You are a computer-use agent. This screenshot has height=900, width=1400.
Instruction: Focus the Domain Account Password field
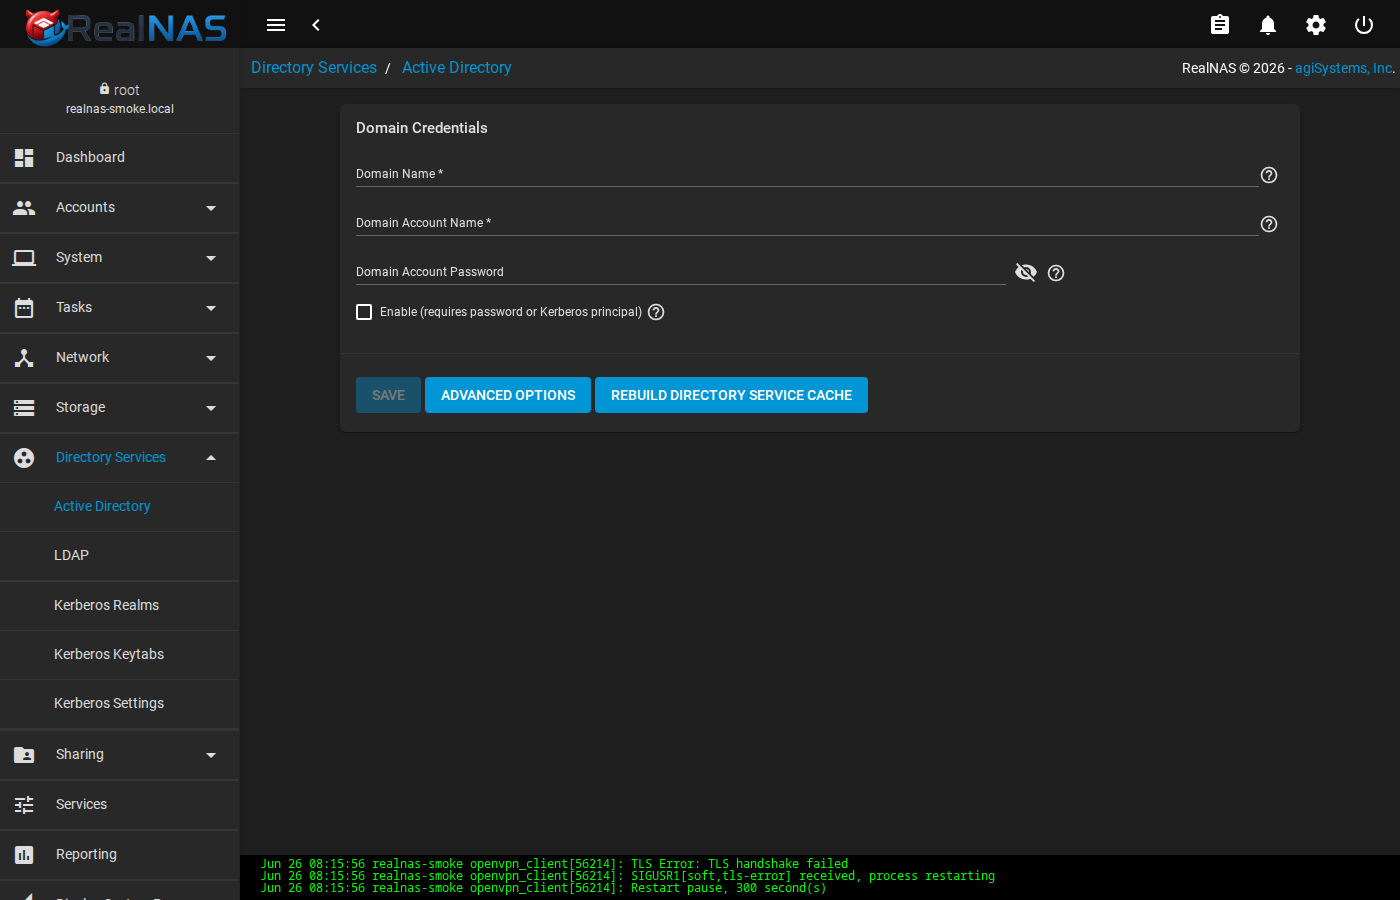(x=681, y=272)
